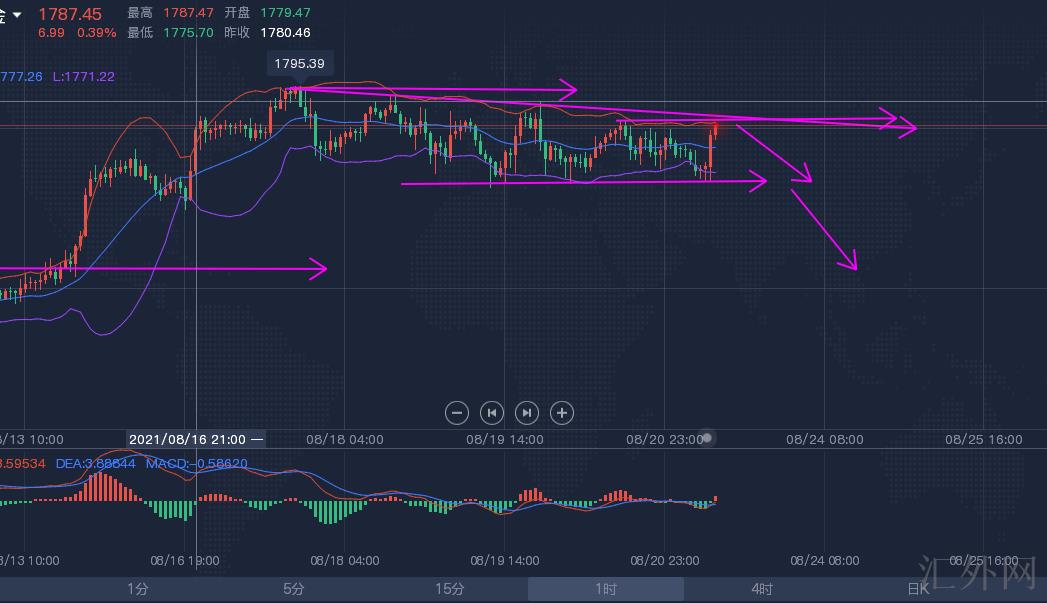This screenshot has width=1047, height=603.
Task: Open the symbol selector dropdown arrow
Action: tap(17, 14)
